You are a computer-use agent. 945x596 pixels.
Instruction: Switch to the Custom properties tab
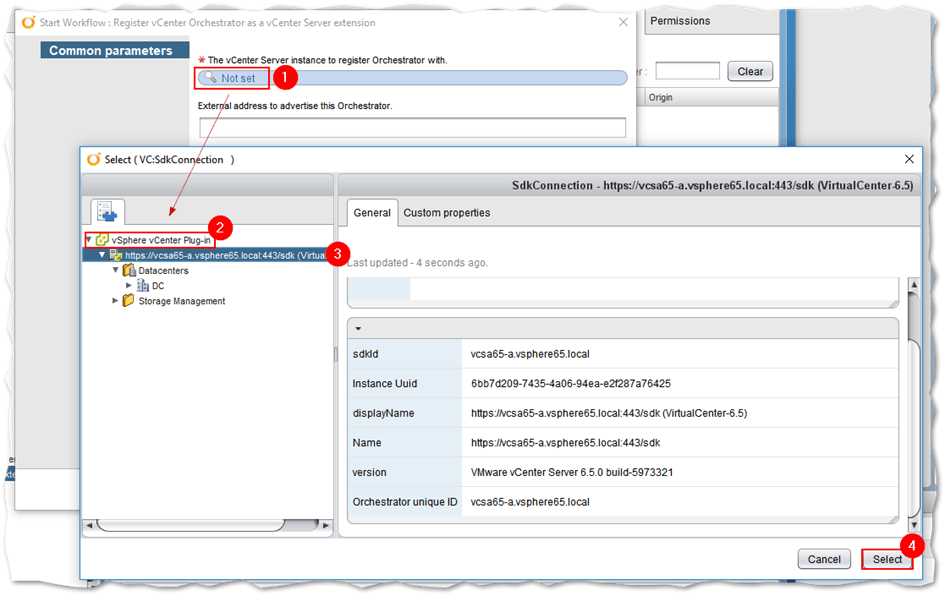pos(447,213)
